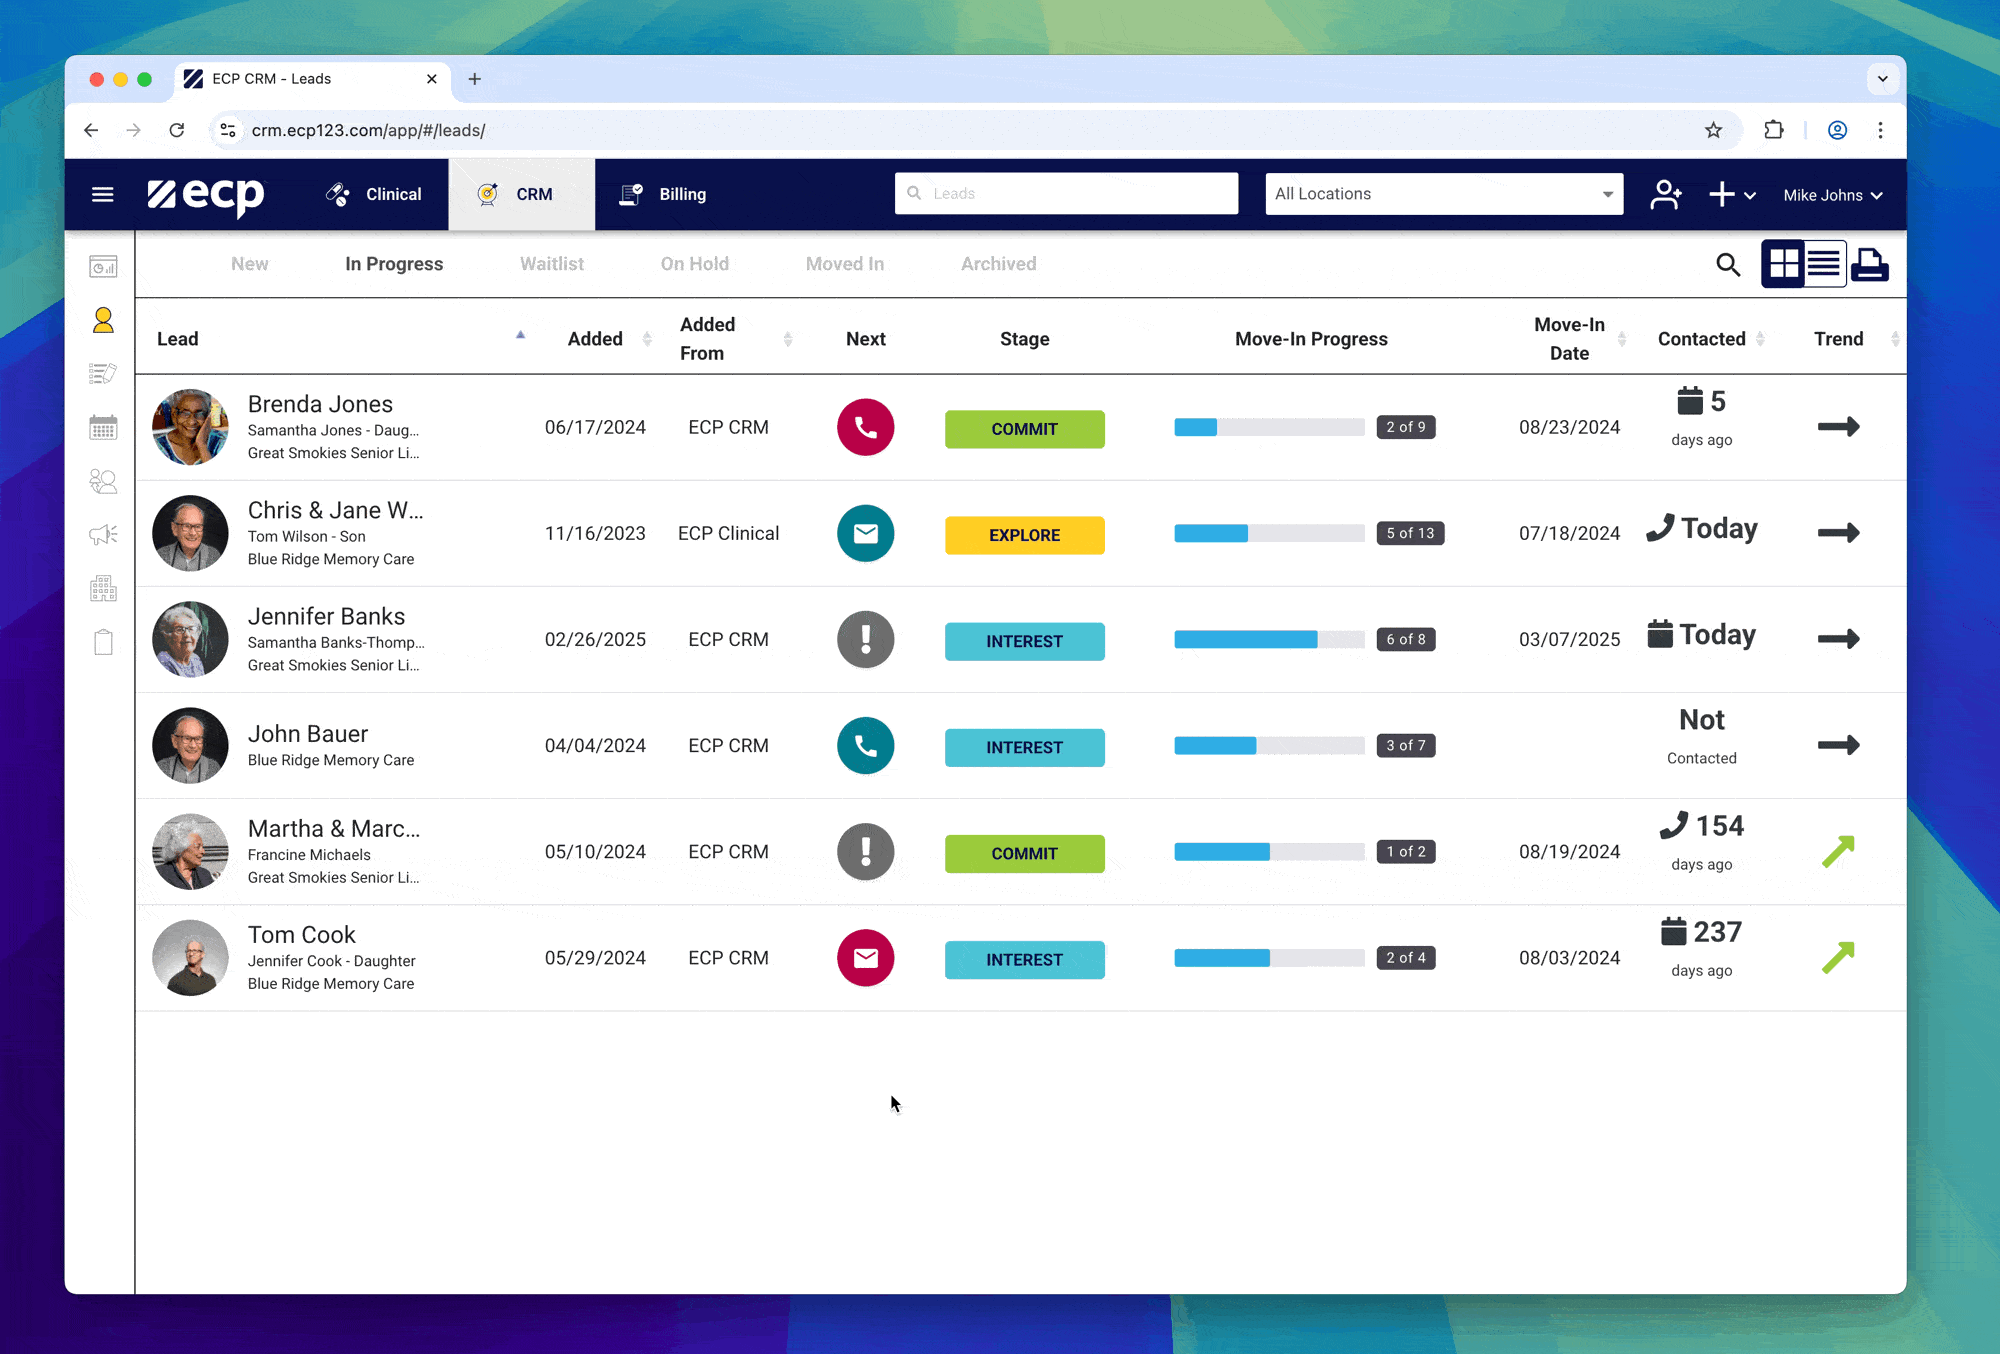Click the EXPLORE stage button
This screenshot has height=1354, width=2000.
(x=1024, y=535)
